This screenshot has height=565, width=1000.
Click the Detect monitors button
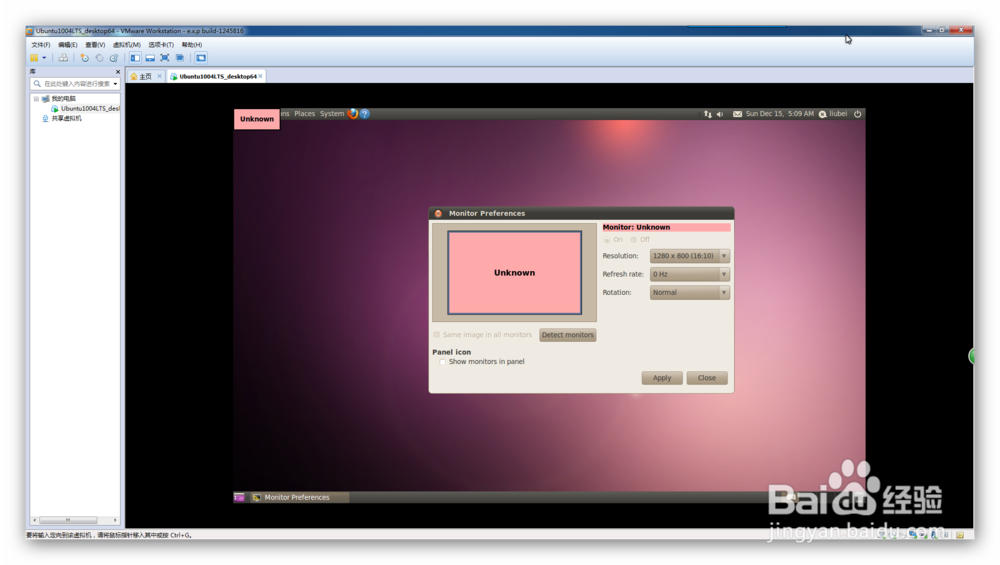tap(568, 335)
